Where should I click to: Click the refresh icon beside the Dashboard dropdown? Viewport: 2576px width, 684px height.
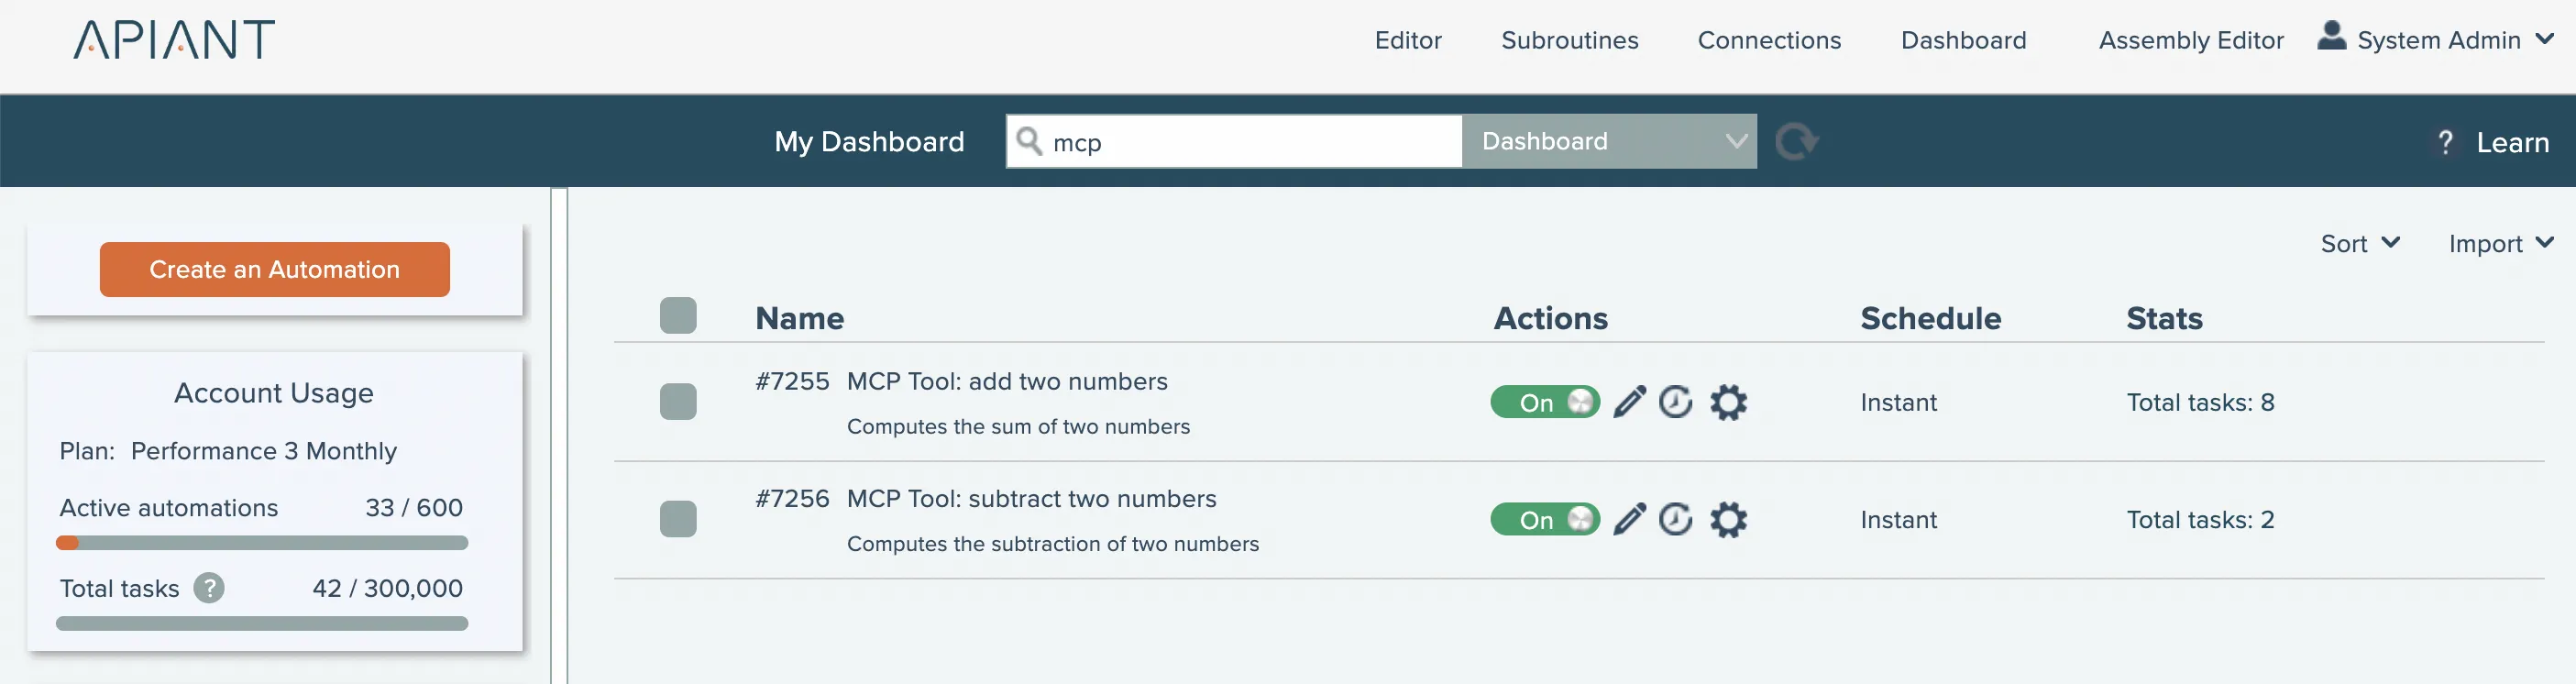1796,141
